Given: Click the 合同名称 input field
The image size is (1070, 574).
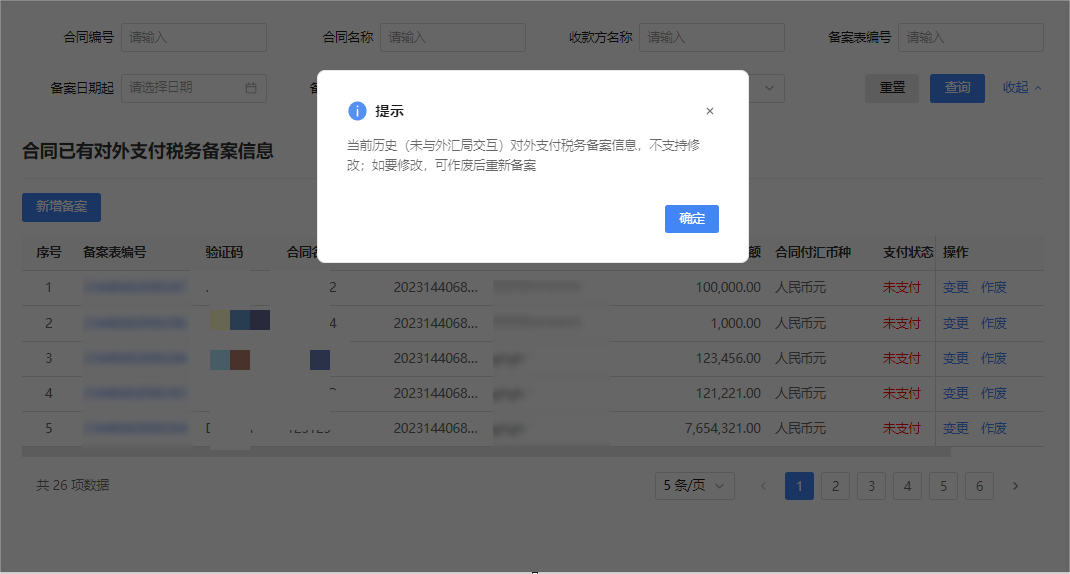Looking at the screenshot, I should pos(453,37).
